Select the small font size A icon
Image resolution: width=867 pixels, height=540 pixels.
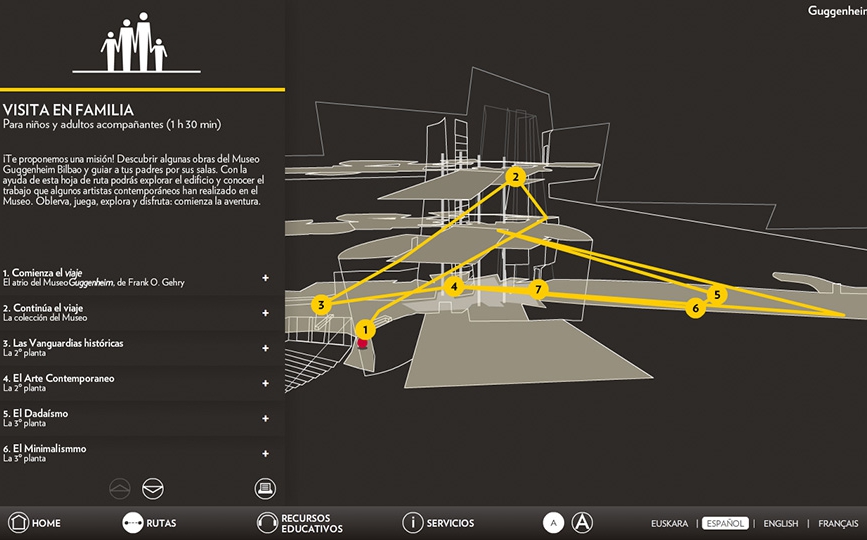click(x=553, y=522)
